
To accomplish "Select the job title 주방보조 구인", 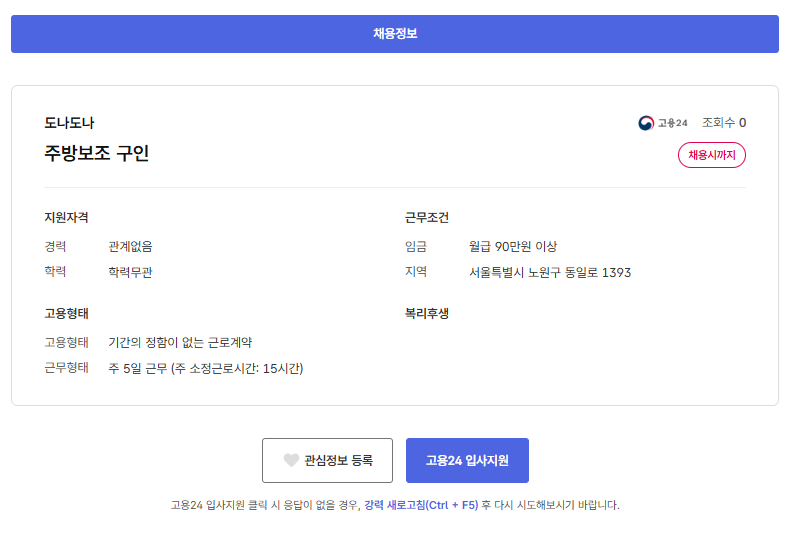I will pyautogui.click(x=97, y=154).
